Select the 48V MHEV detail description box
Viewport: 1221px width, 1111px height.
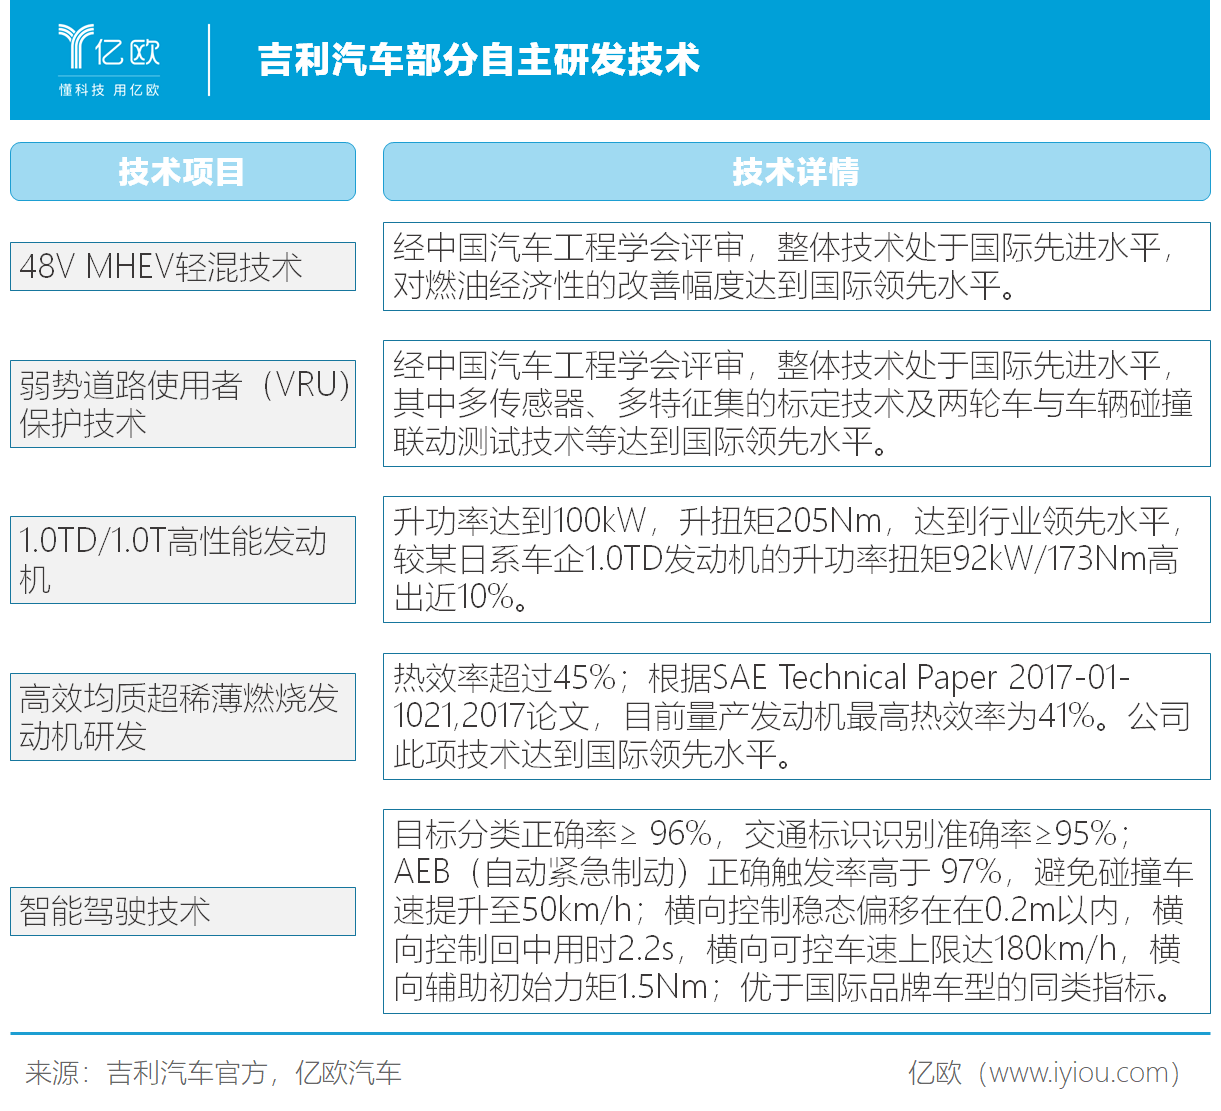pyautogui.click(x=796, y=268)
